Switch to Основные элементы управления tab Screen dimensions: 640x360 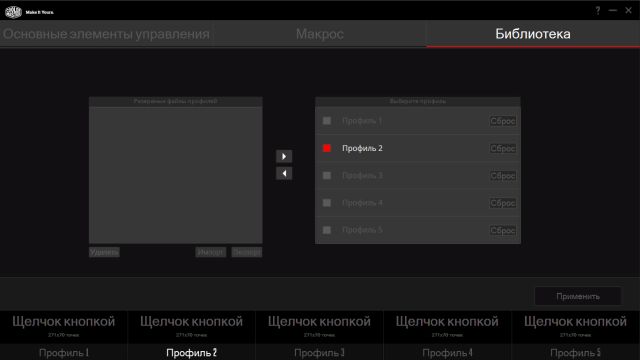point(106,34)
